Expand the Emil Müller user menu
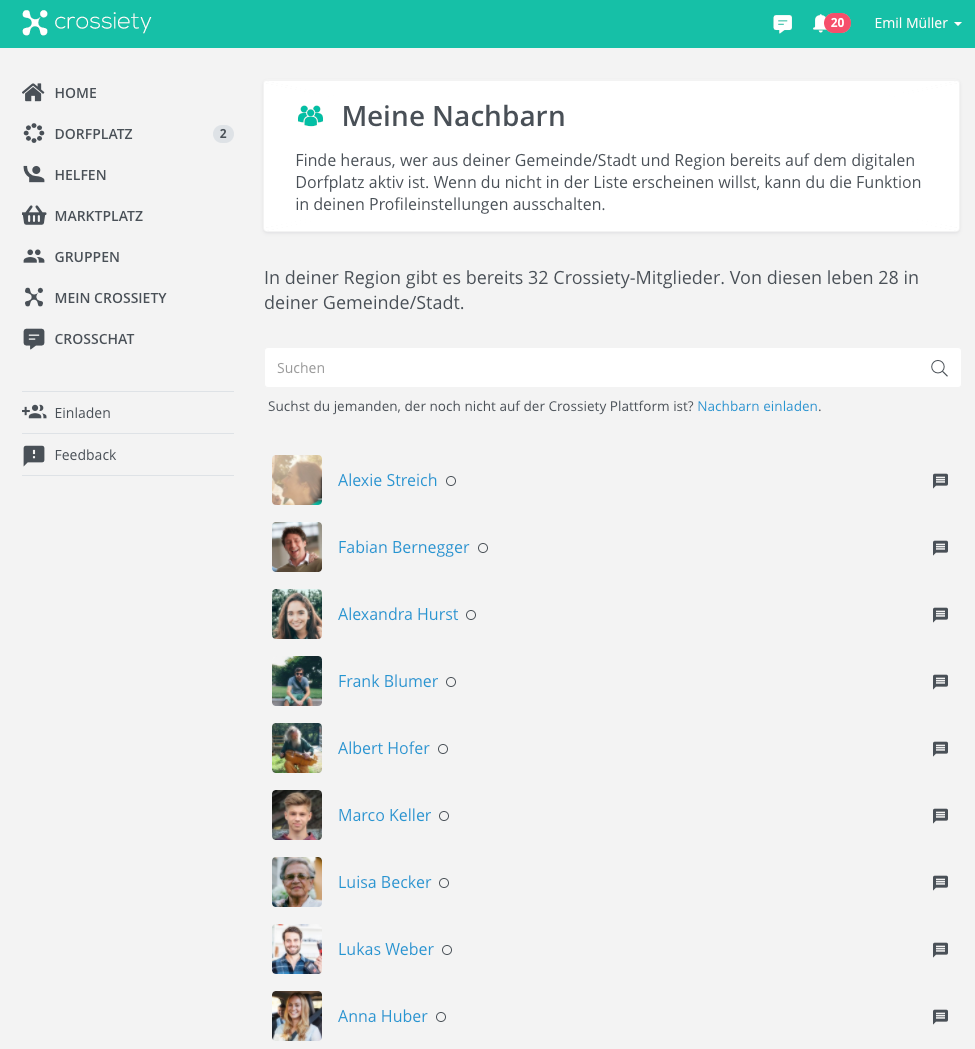Image resolution: width=975 pixels, height=1049 pixels. coord(917,23)
